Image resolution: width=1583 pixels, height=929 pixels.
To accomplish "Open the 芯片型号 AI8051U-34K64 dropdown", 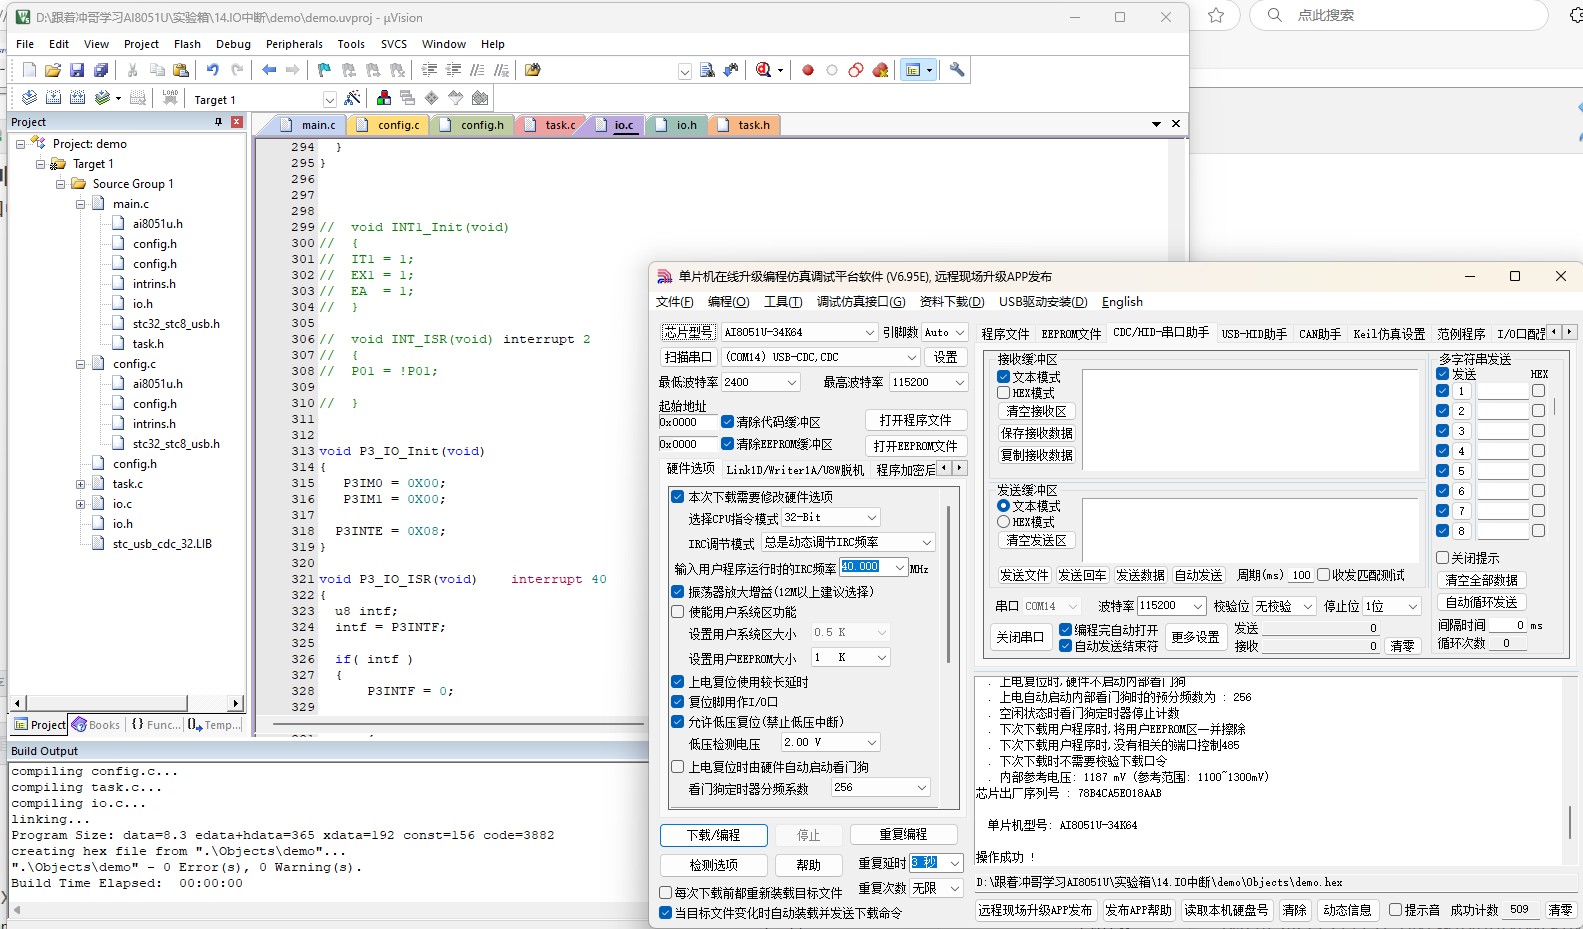I will [869, 332].
